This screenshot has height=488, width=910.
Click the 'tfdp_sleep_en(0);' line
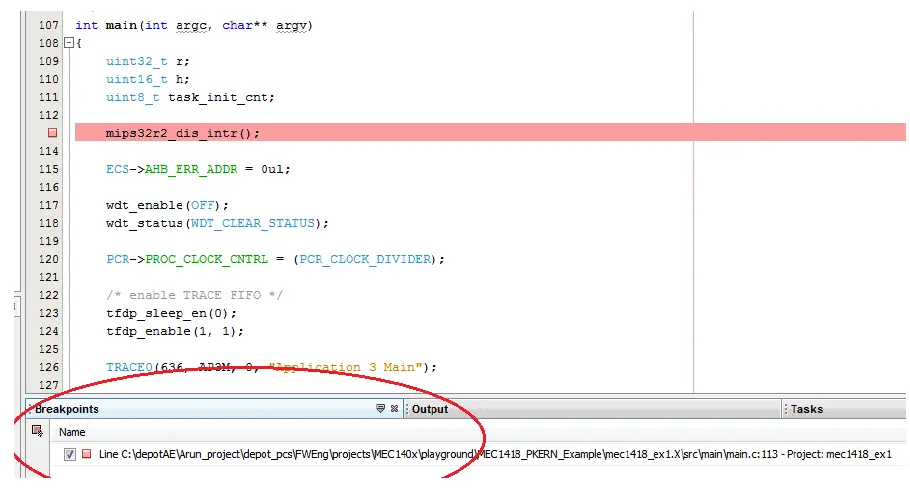(171, 313)
